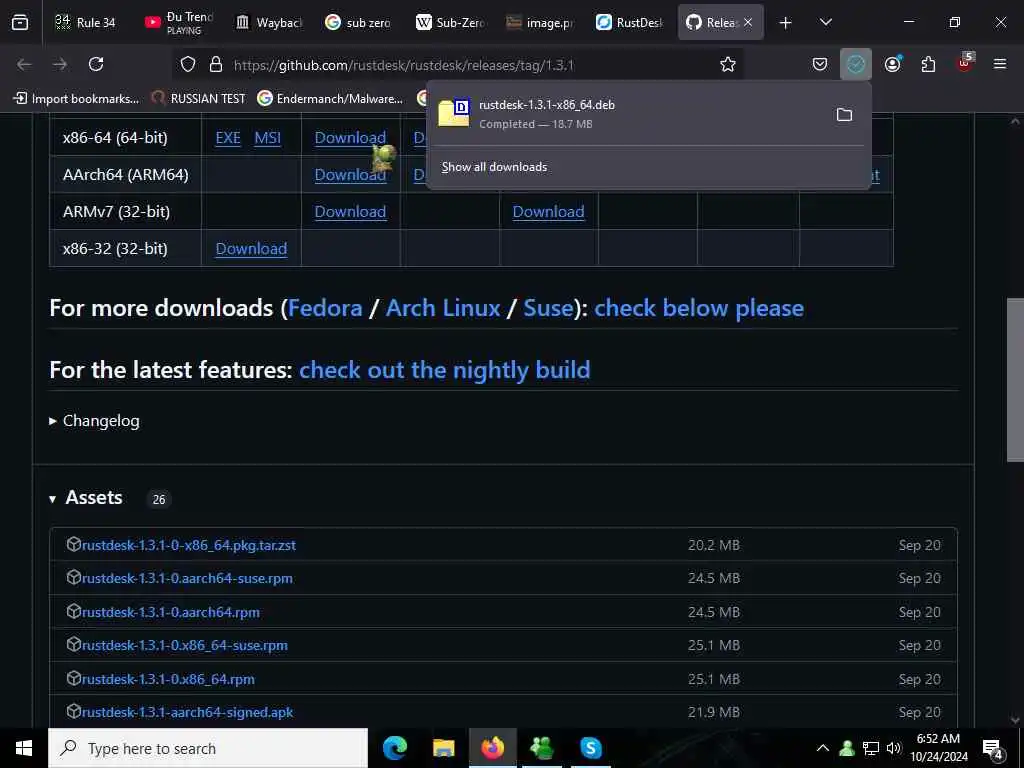Open the RUSSIAN TEST bookmark
The width and height of the screenshot is (1024, 768).
point(198,99)
